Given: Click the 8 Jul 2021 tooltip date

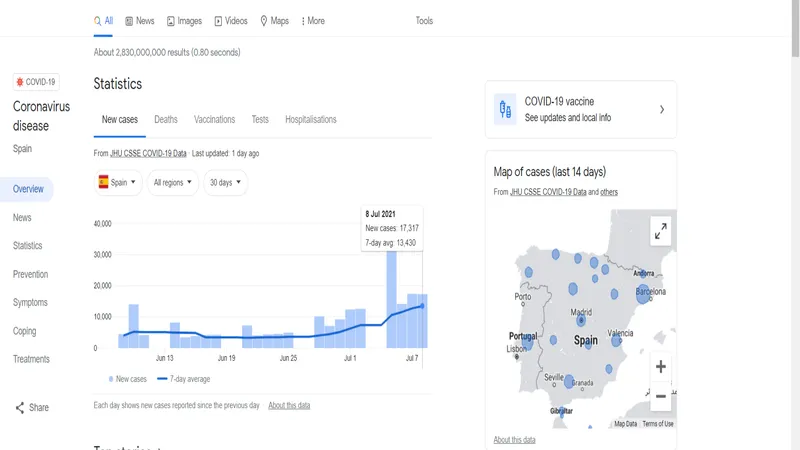Looking at the screenshot, I should tap(380, 214).
